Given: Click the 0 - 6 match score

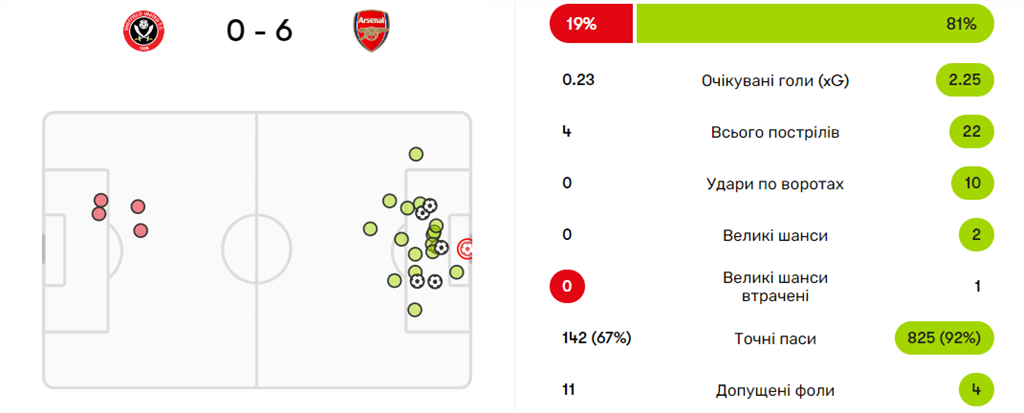Looking at the screenshot, I should coord(259,31).
